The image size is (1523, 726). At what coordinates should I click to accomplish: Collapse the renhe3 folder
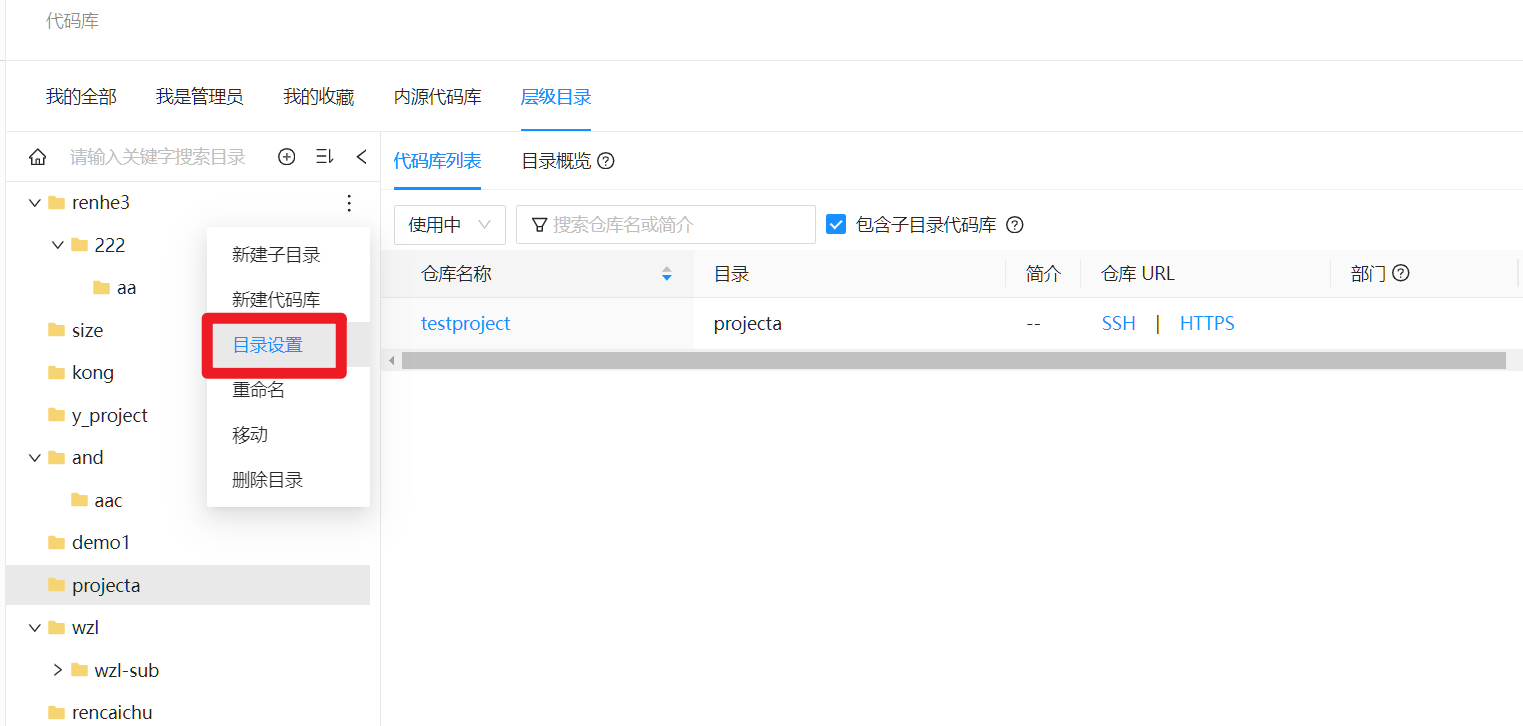click(35, 203)
